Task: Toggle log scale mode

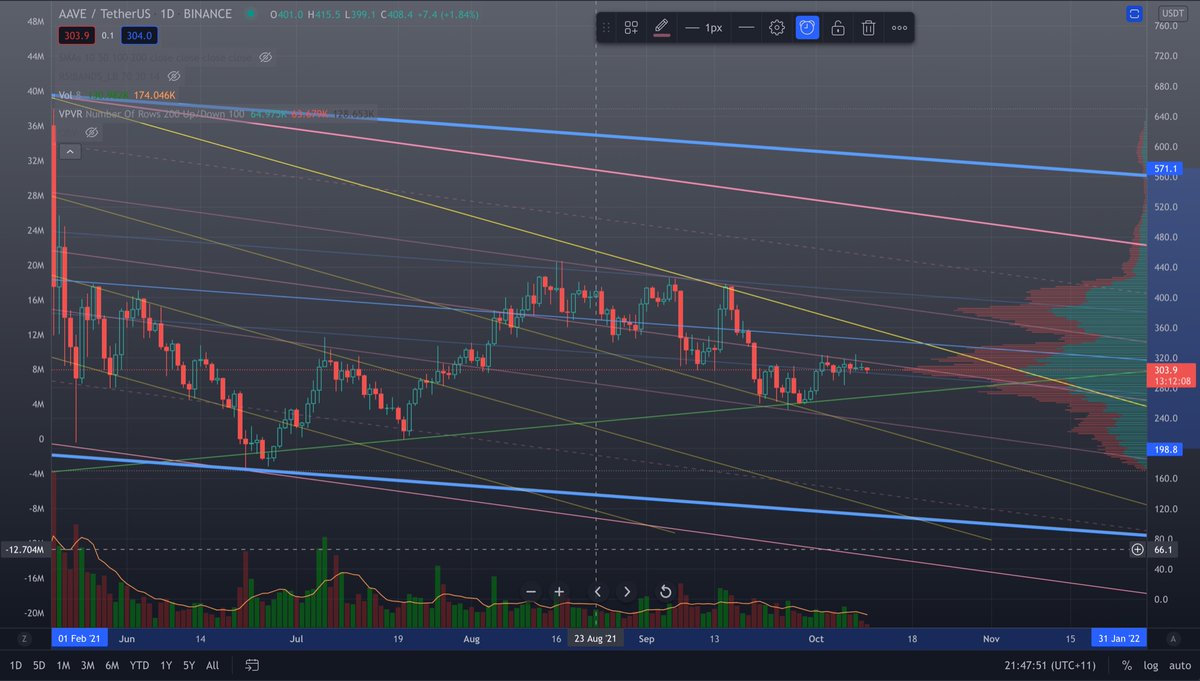Action: 1150,665
